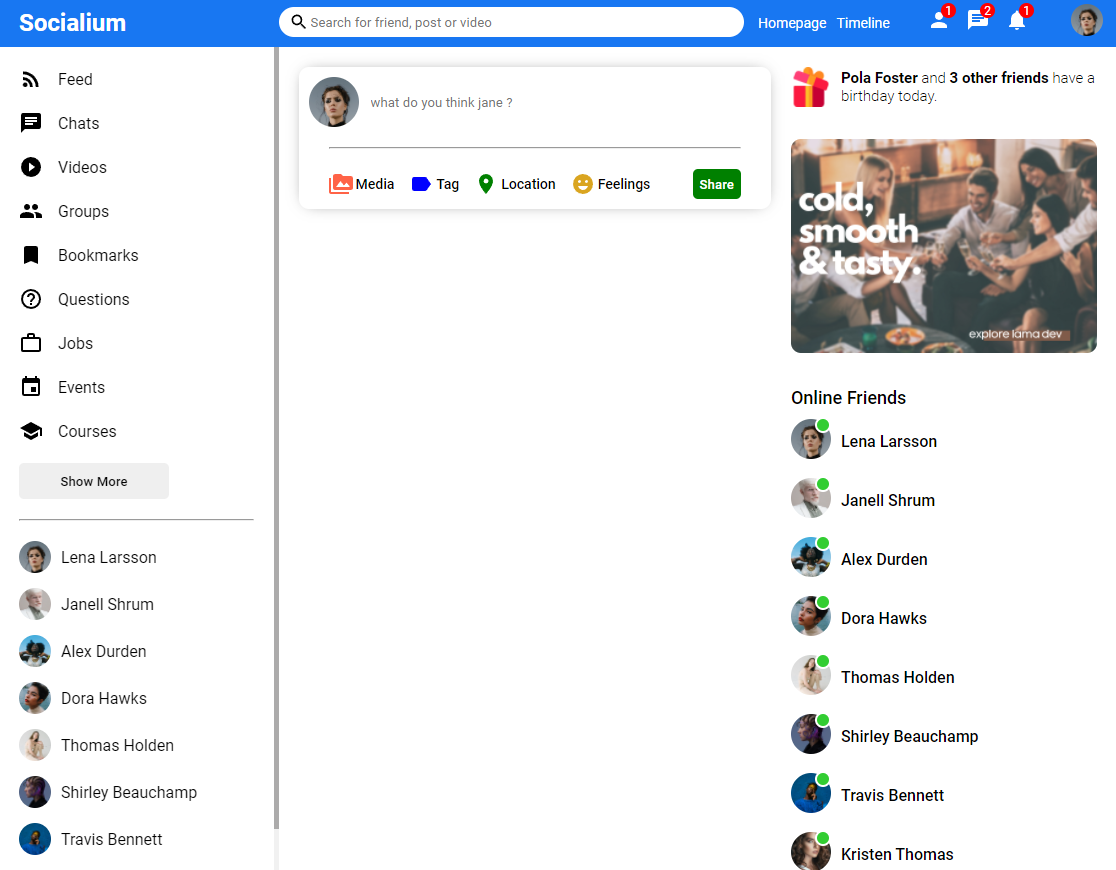Expand sidebar with Show More button
Viewport: 1116px width, 870px height.
pos(94,481)
